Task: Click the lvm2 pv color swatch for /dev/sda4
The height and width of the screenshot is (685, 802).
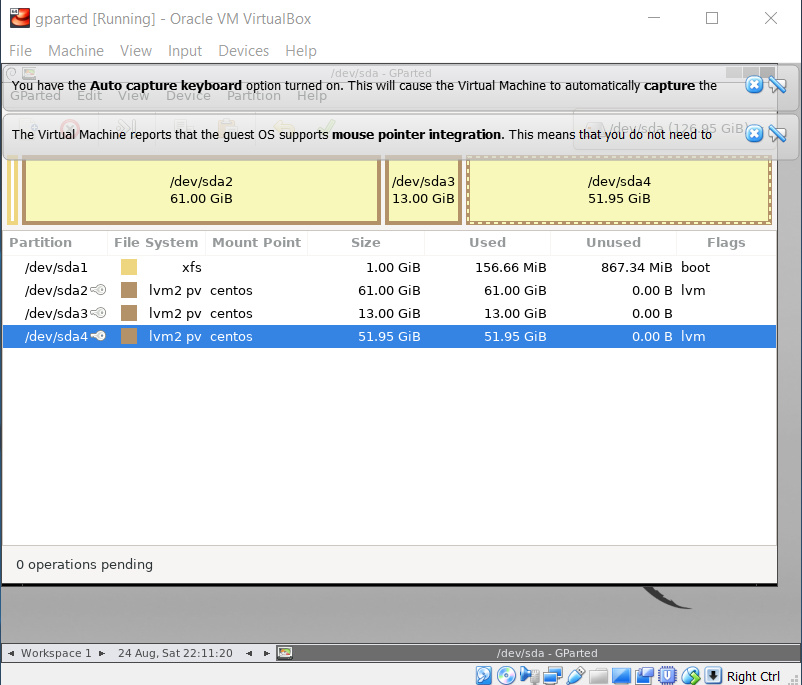Action: 129,336
